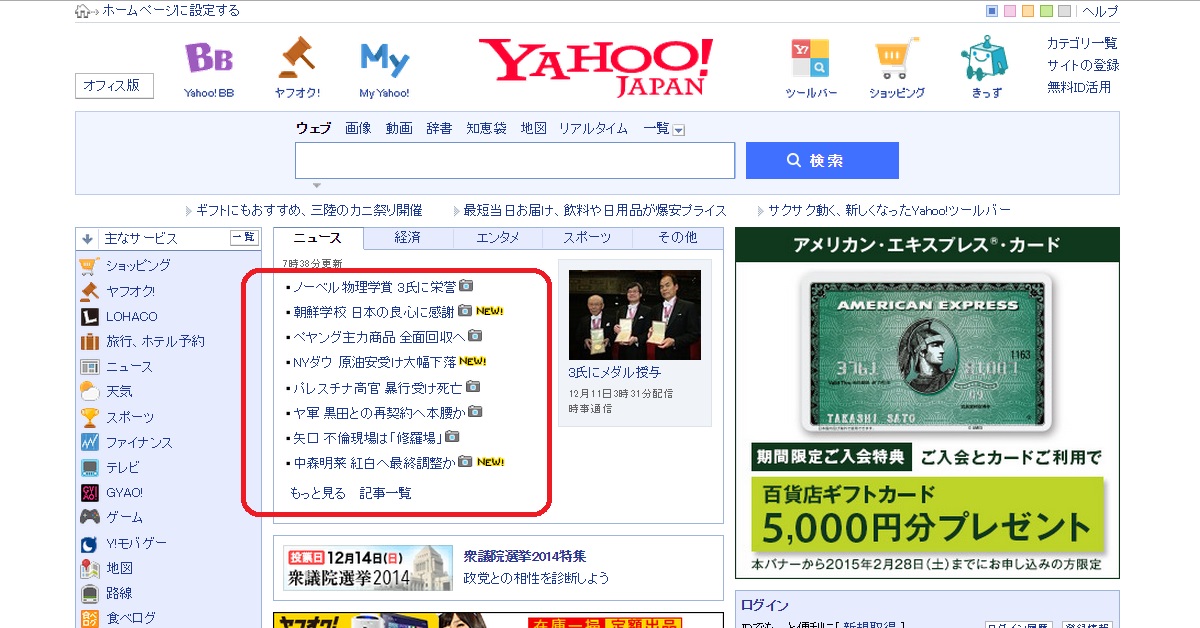
Task: Open 政党との相性を診断しよう link
Action: click(536, 578)
